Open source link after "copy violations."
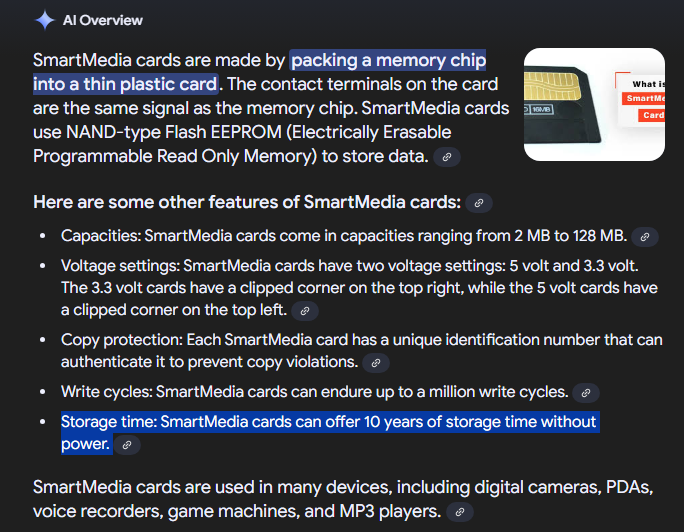Screen dimensions: 684x532 coord(375,363)
